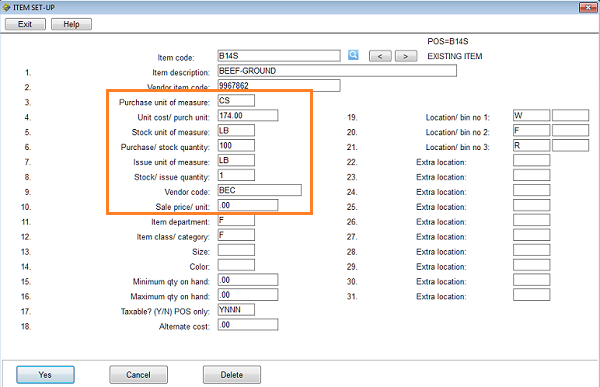Open Help from the top bar
Image resolution: width=600 pixels, height=387 pixels.
pos(72,24)
